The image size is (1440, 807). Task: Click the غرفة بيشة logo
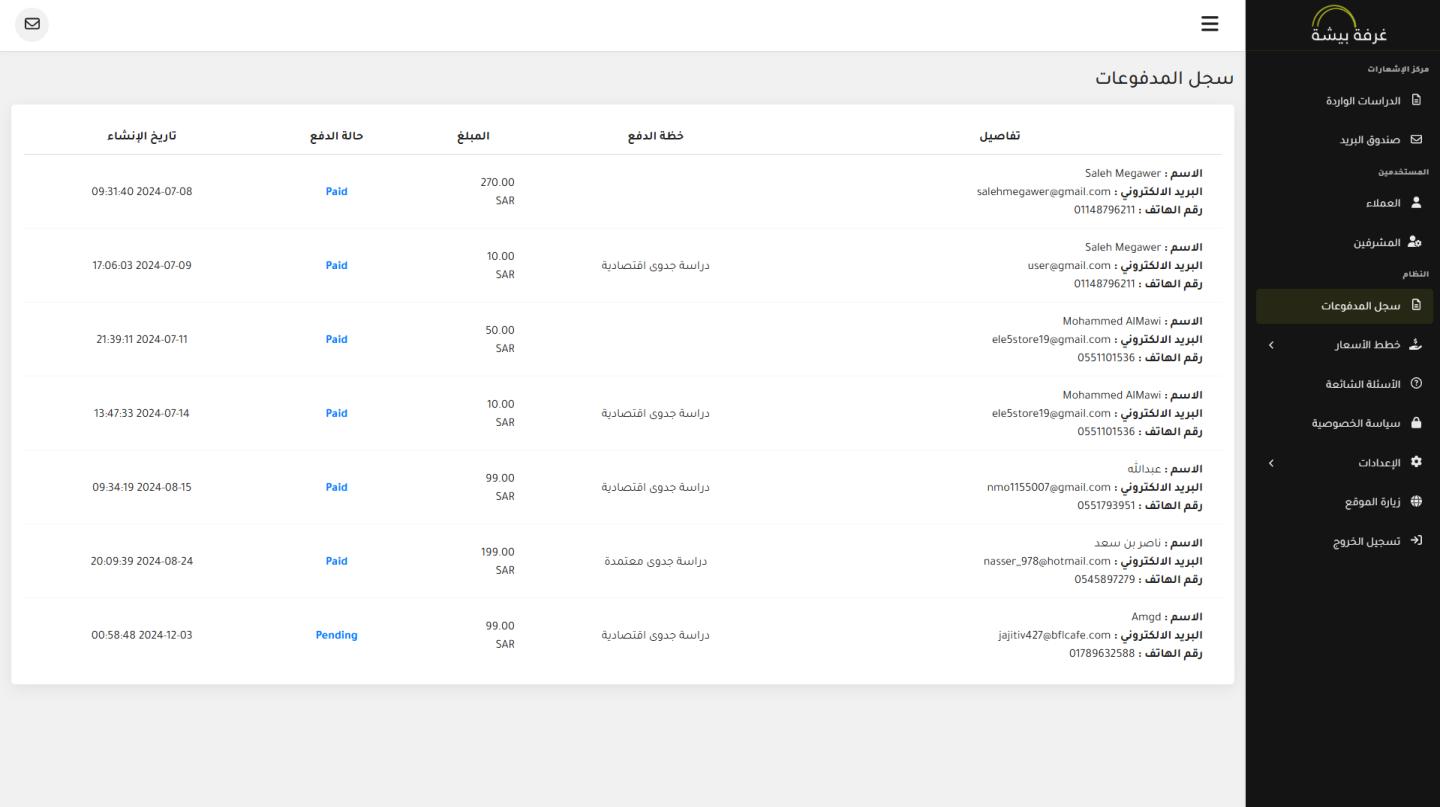coord(1349,26)
